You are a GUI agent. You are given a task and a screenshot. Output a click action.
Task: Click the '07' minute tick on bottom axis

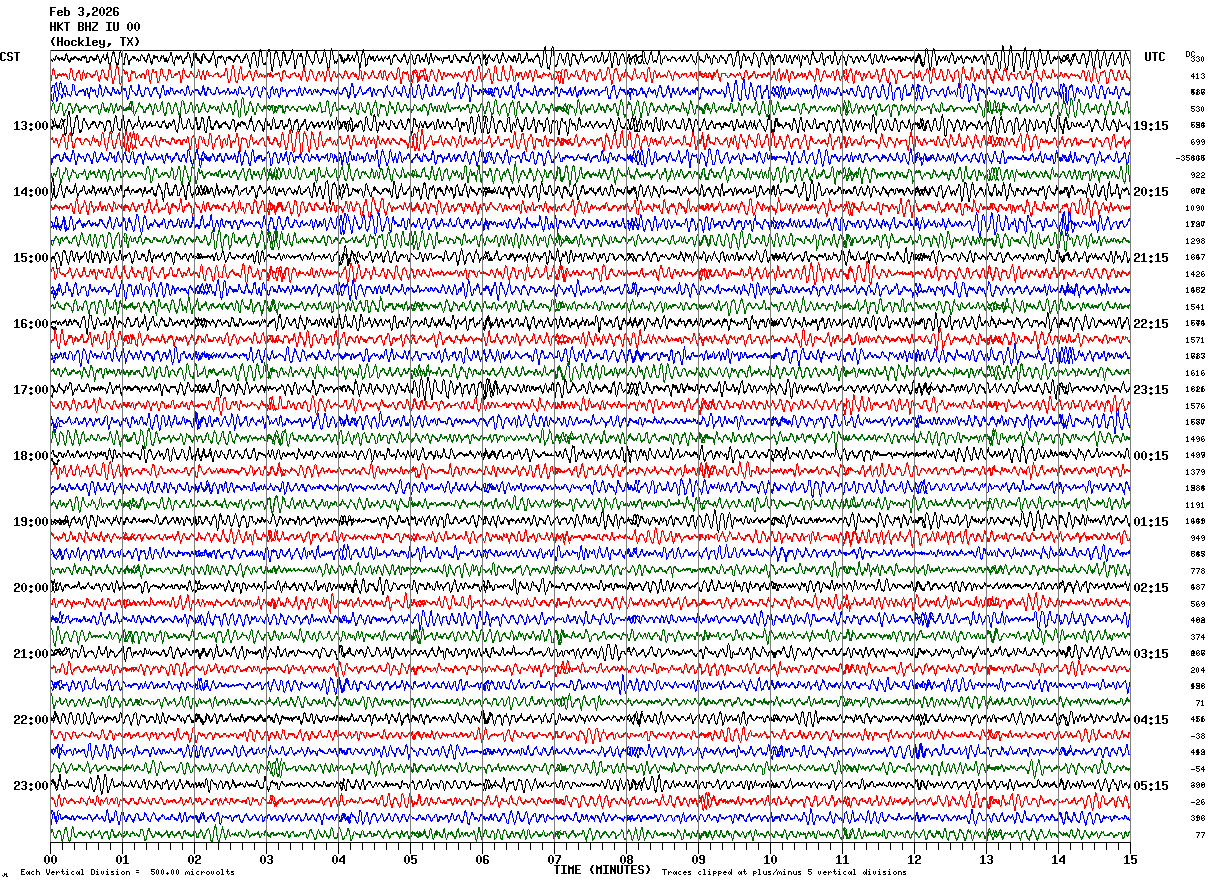554,859
